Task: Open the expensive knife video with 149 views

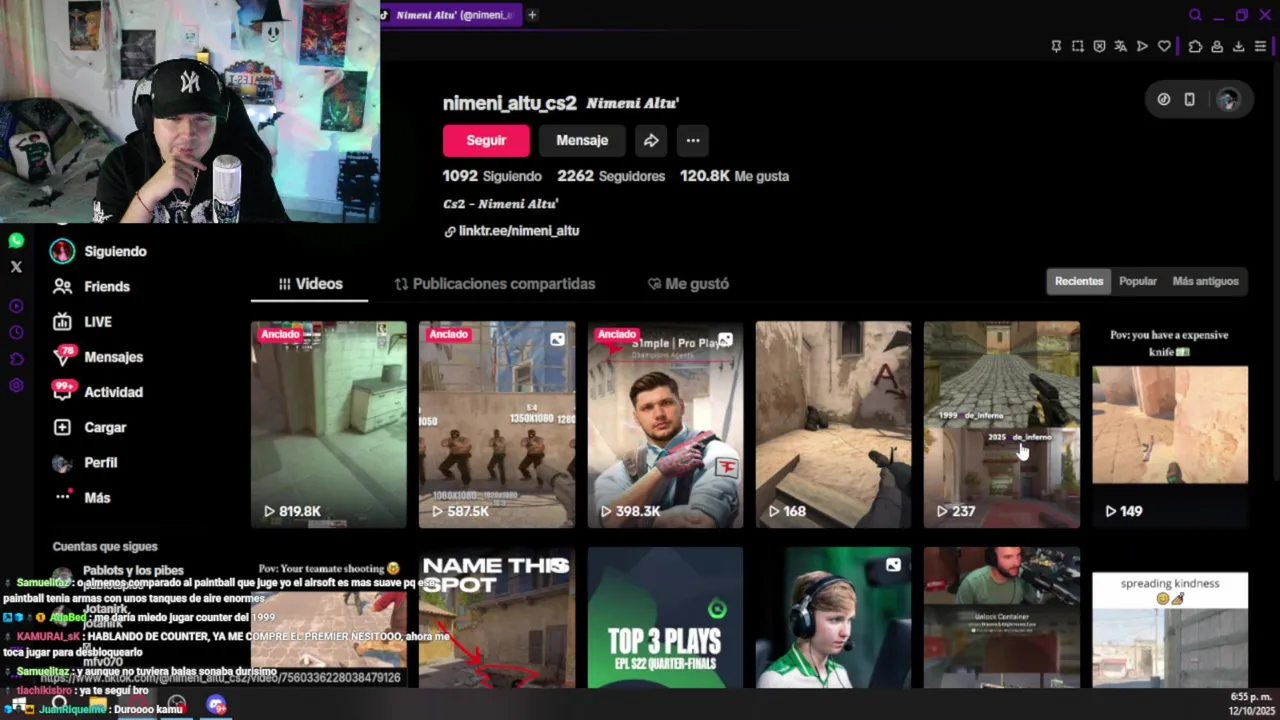Action: coord(1170,424)
